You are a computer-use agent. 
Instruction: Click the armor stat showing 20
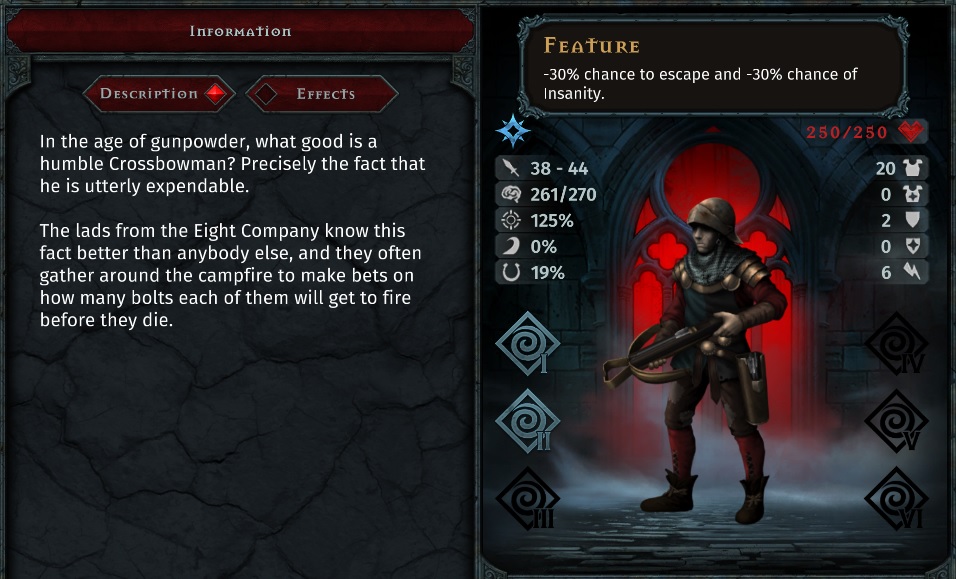(900, 168)
